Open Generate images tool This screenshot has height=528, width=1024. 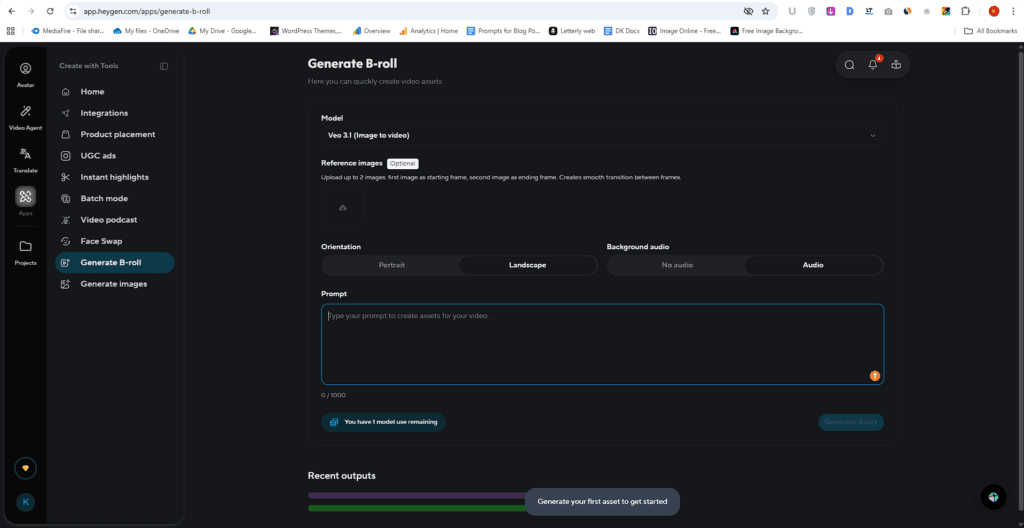114,284
